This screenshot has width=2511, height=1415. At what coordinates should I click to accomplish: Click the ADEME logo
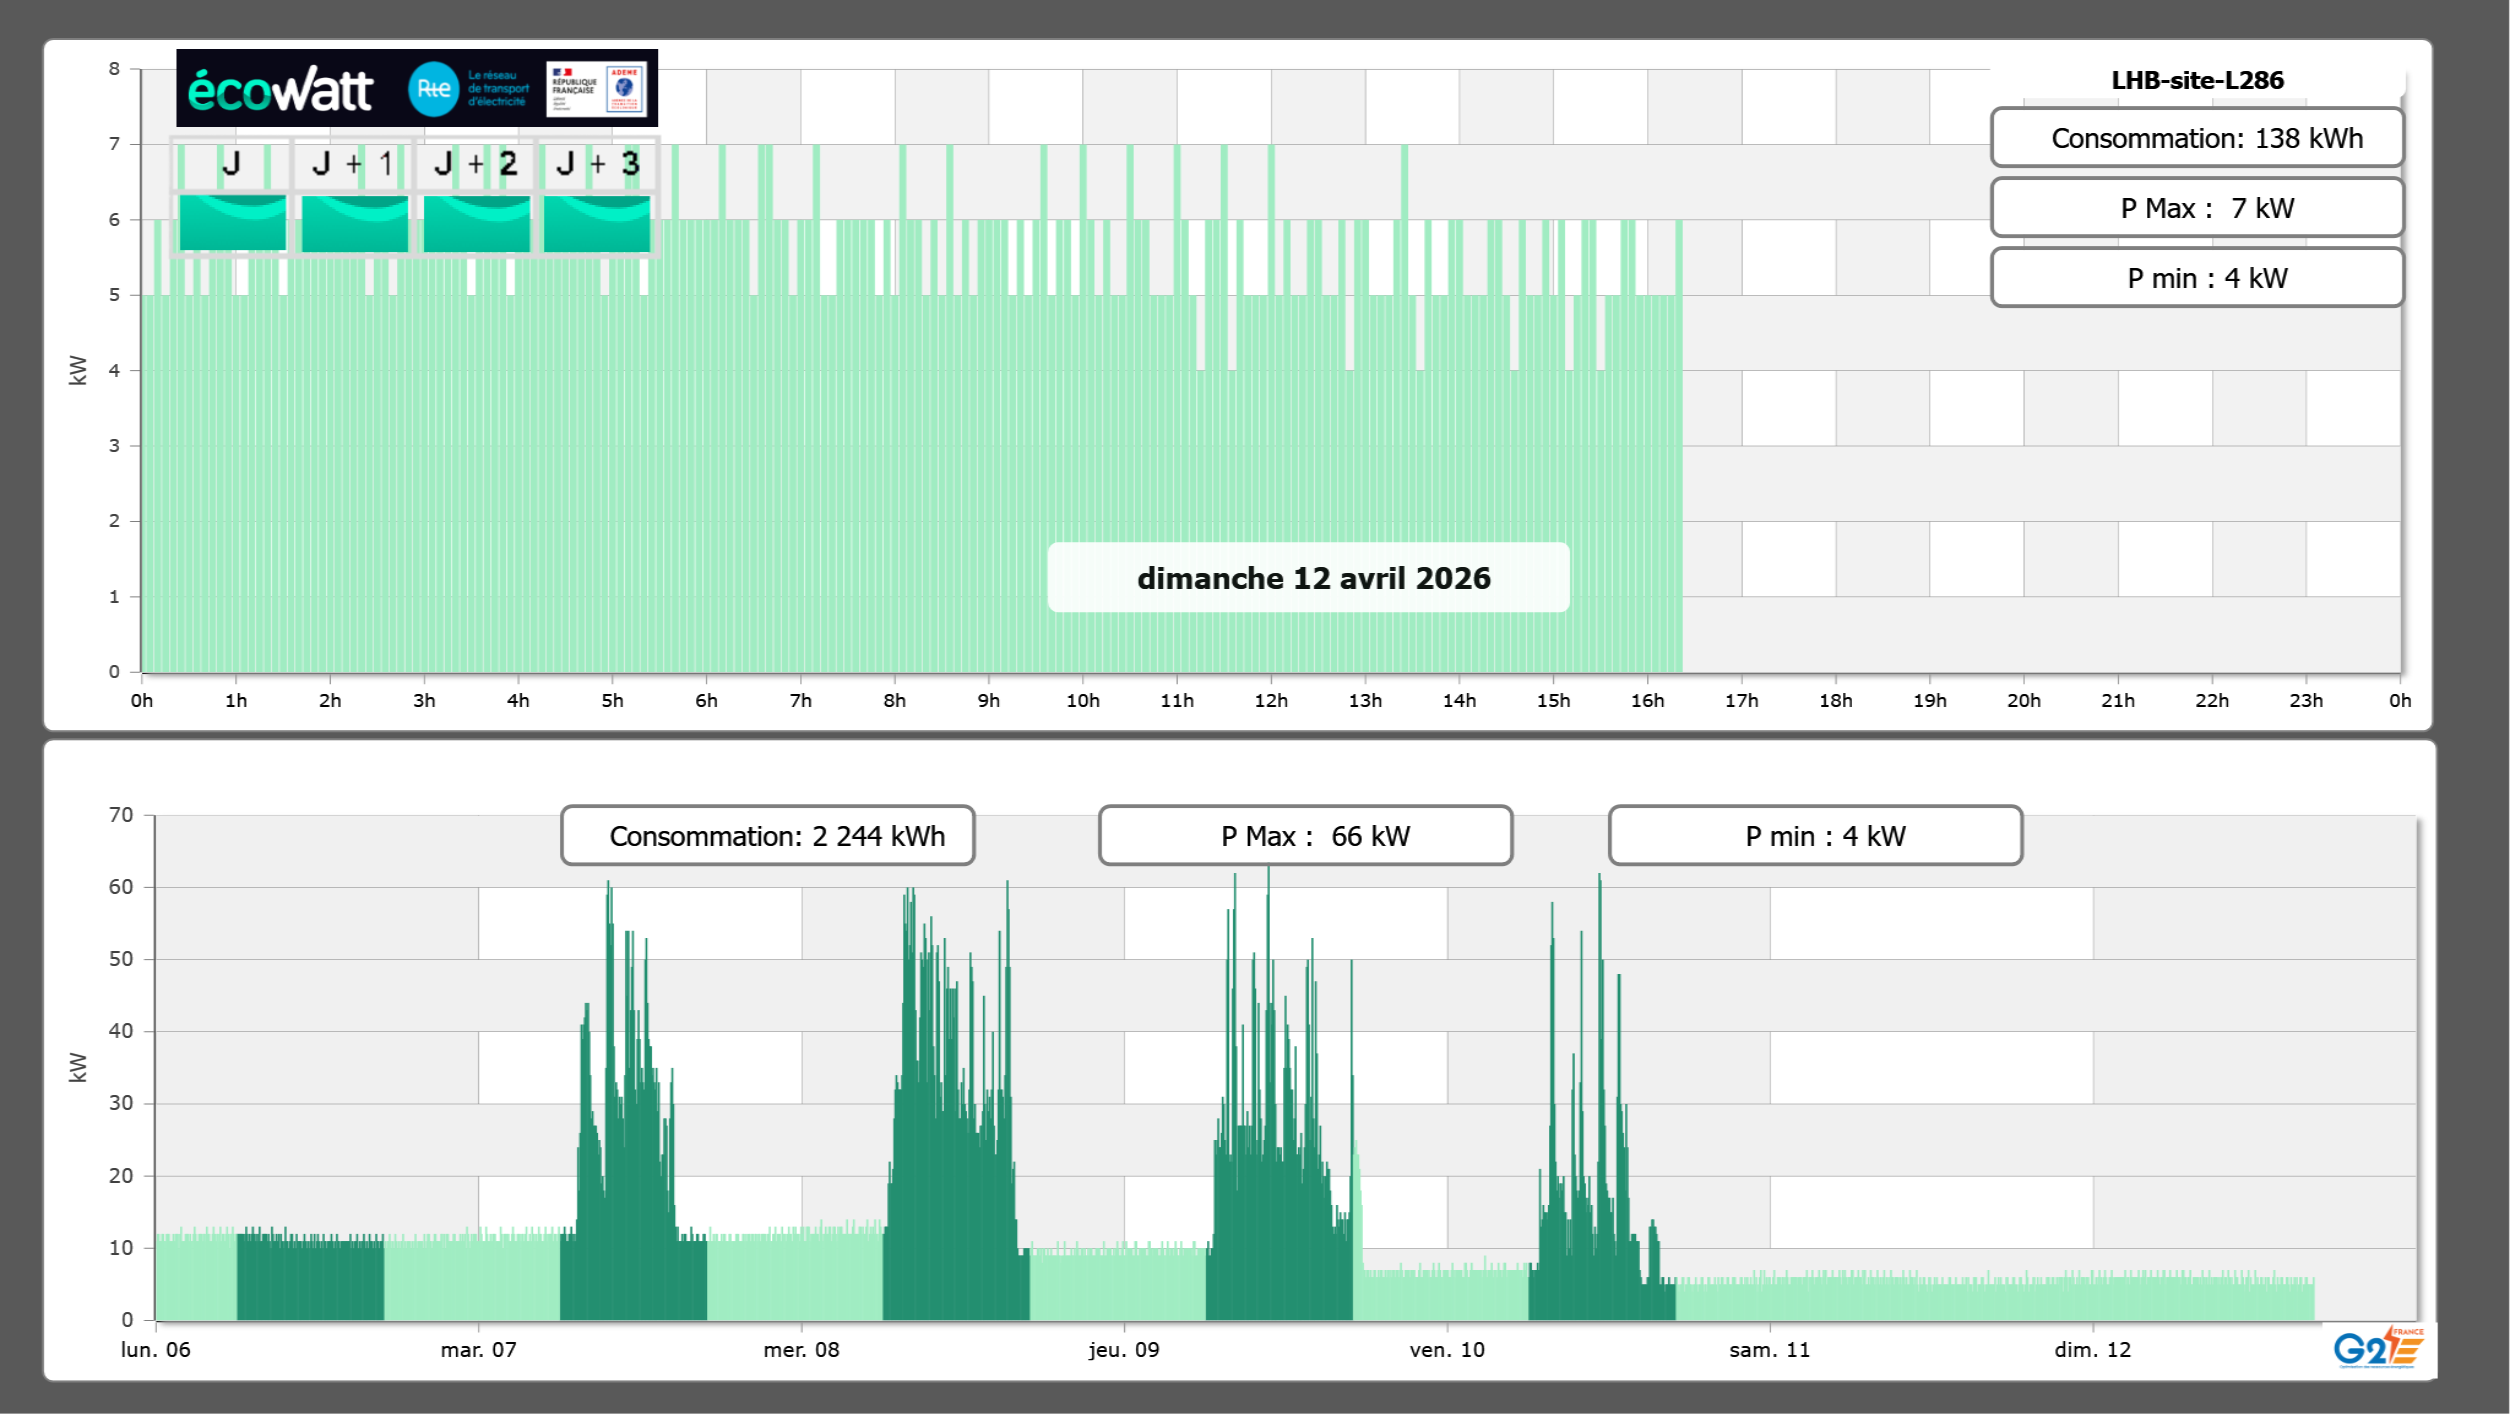pos(625,88)
